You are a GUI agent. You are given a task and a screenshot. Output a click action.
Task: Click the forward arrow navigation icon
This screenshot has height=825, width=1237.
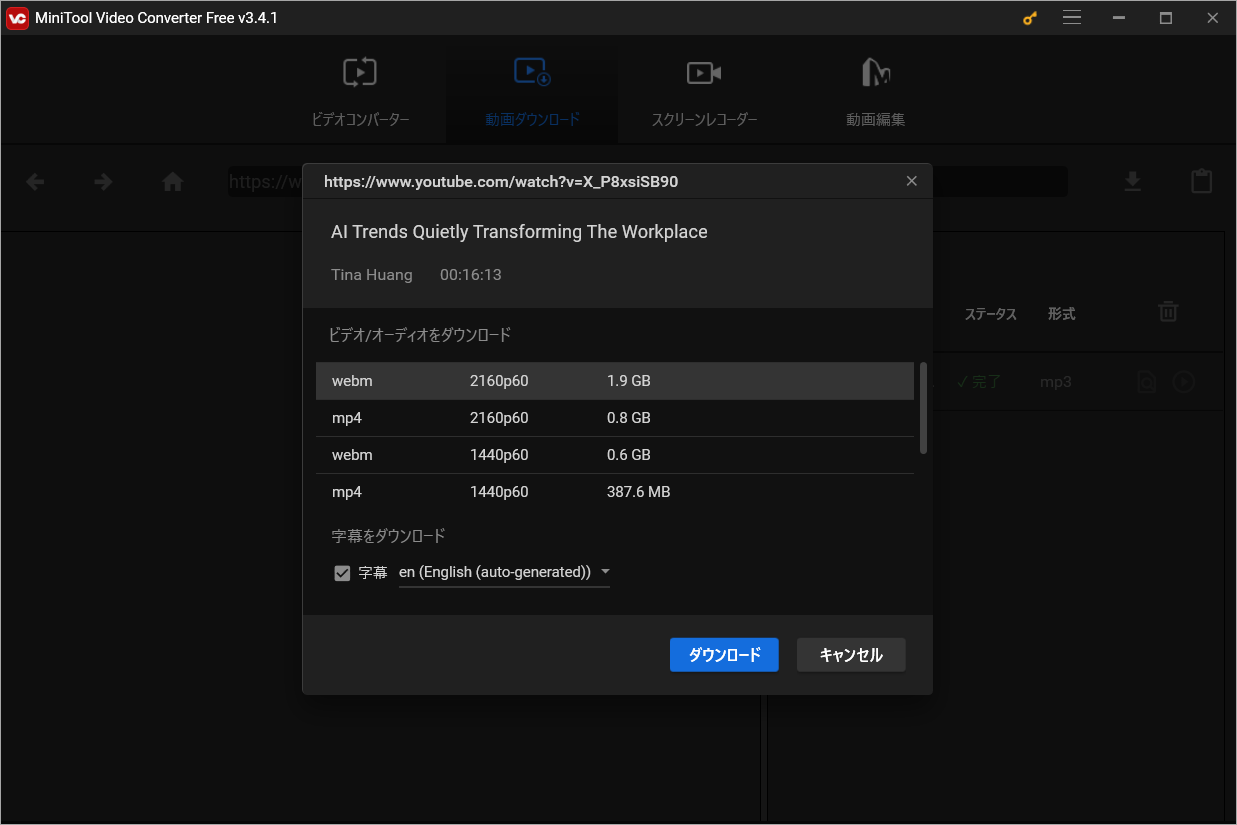tap(103, 182)
